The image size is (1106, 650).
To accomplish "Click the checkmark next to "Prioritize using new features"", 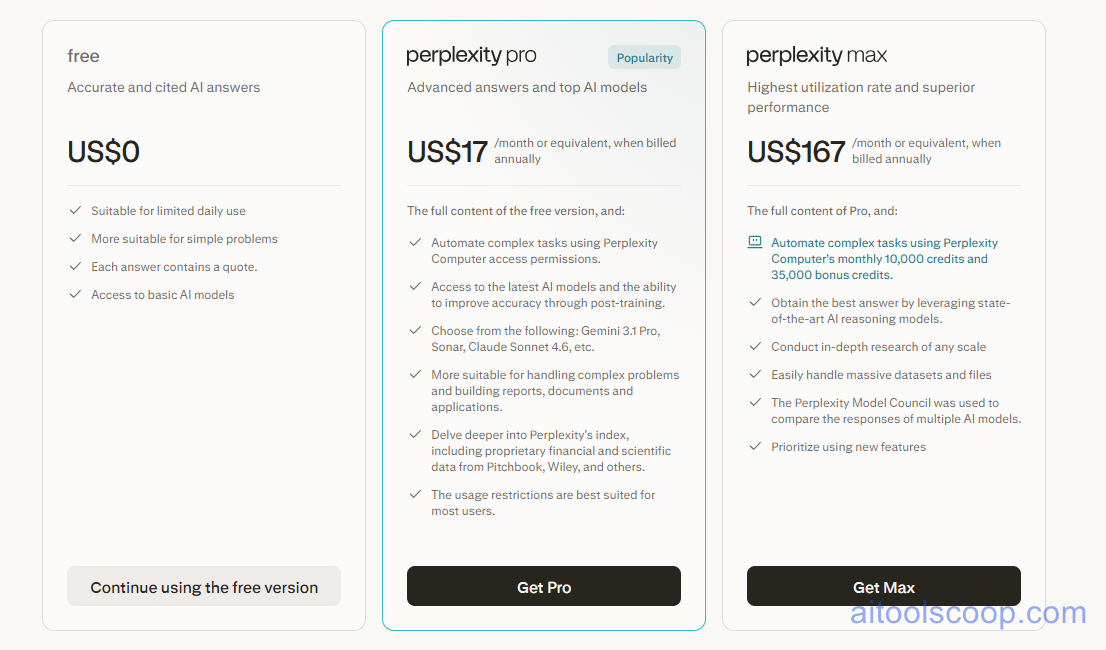I will point(756,446).
